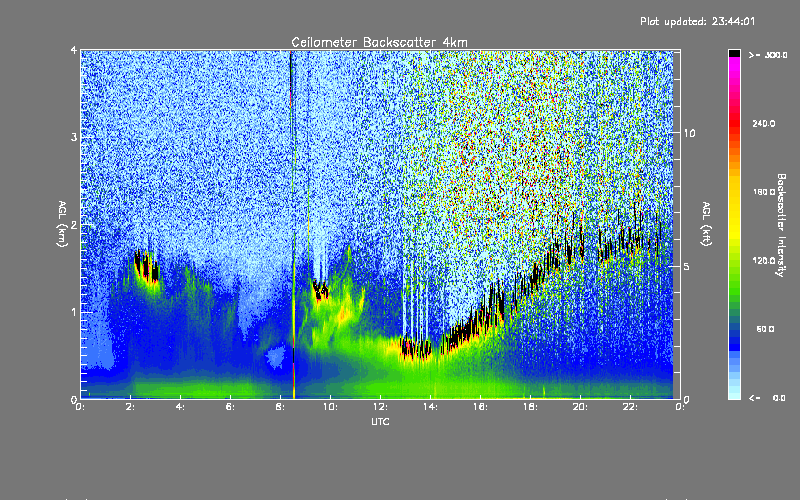The height and width of the screenshot is (500, 800).
Task: Click the "22:" tick on the UTC axis
Action: click(630, 407)
